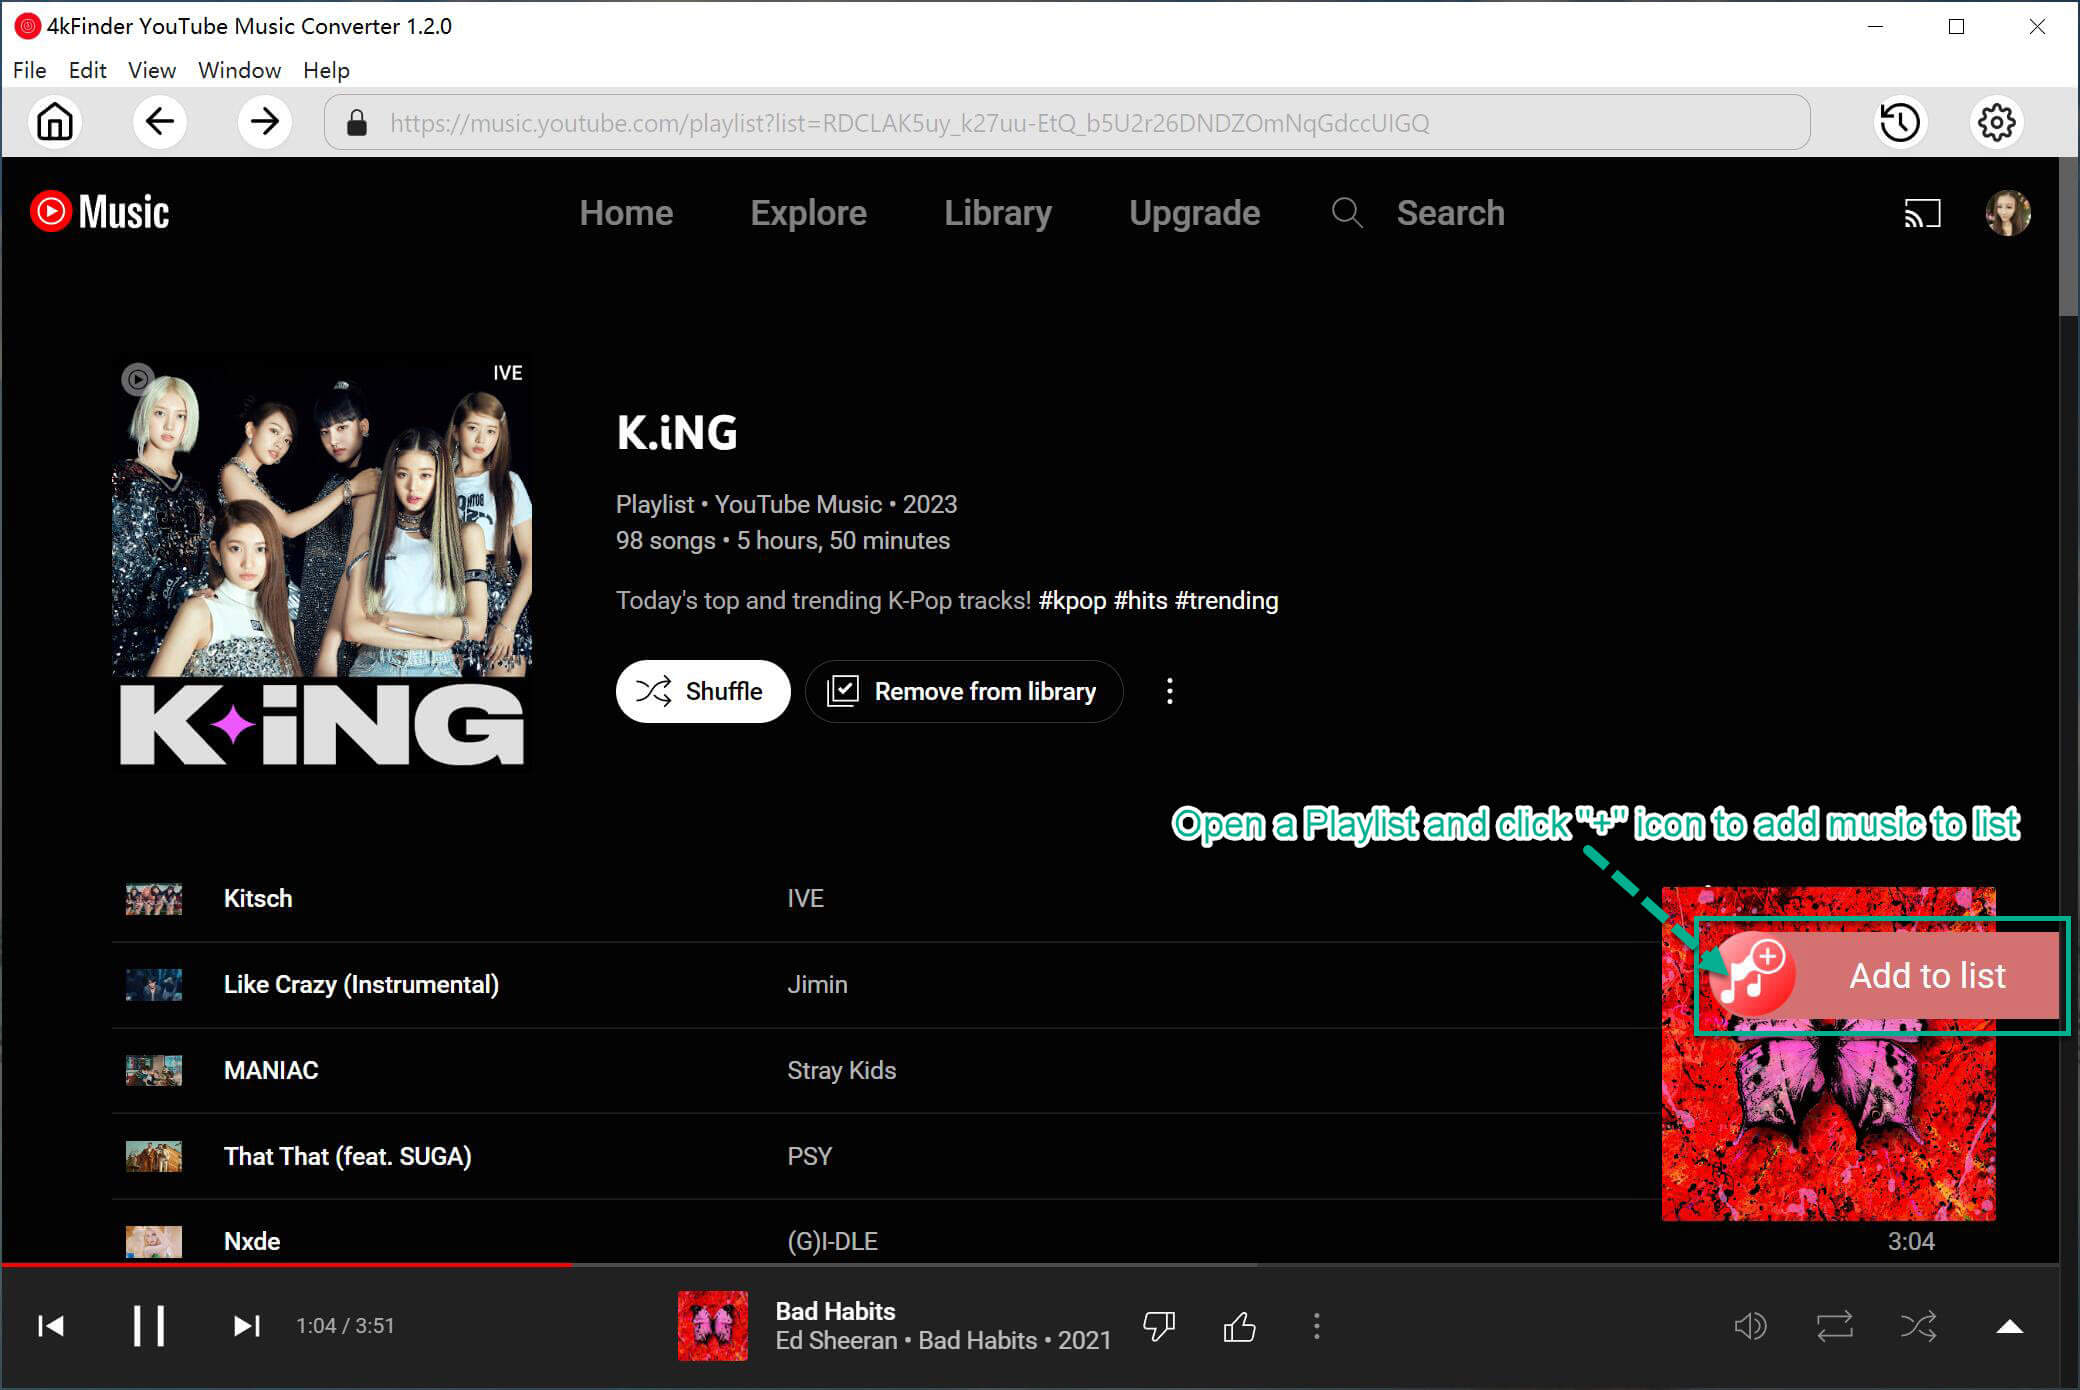
Task: Click the Shuffle button
Action: coord(701,692)
